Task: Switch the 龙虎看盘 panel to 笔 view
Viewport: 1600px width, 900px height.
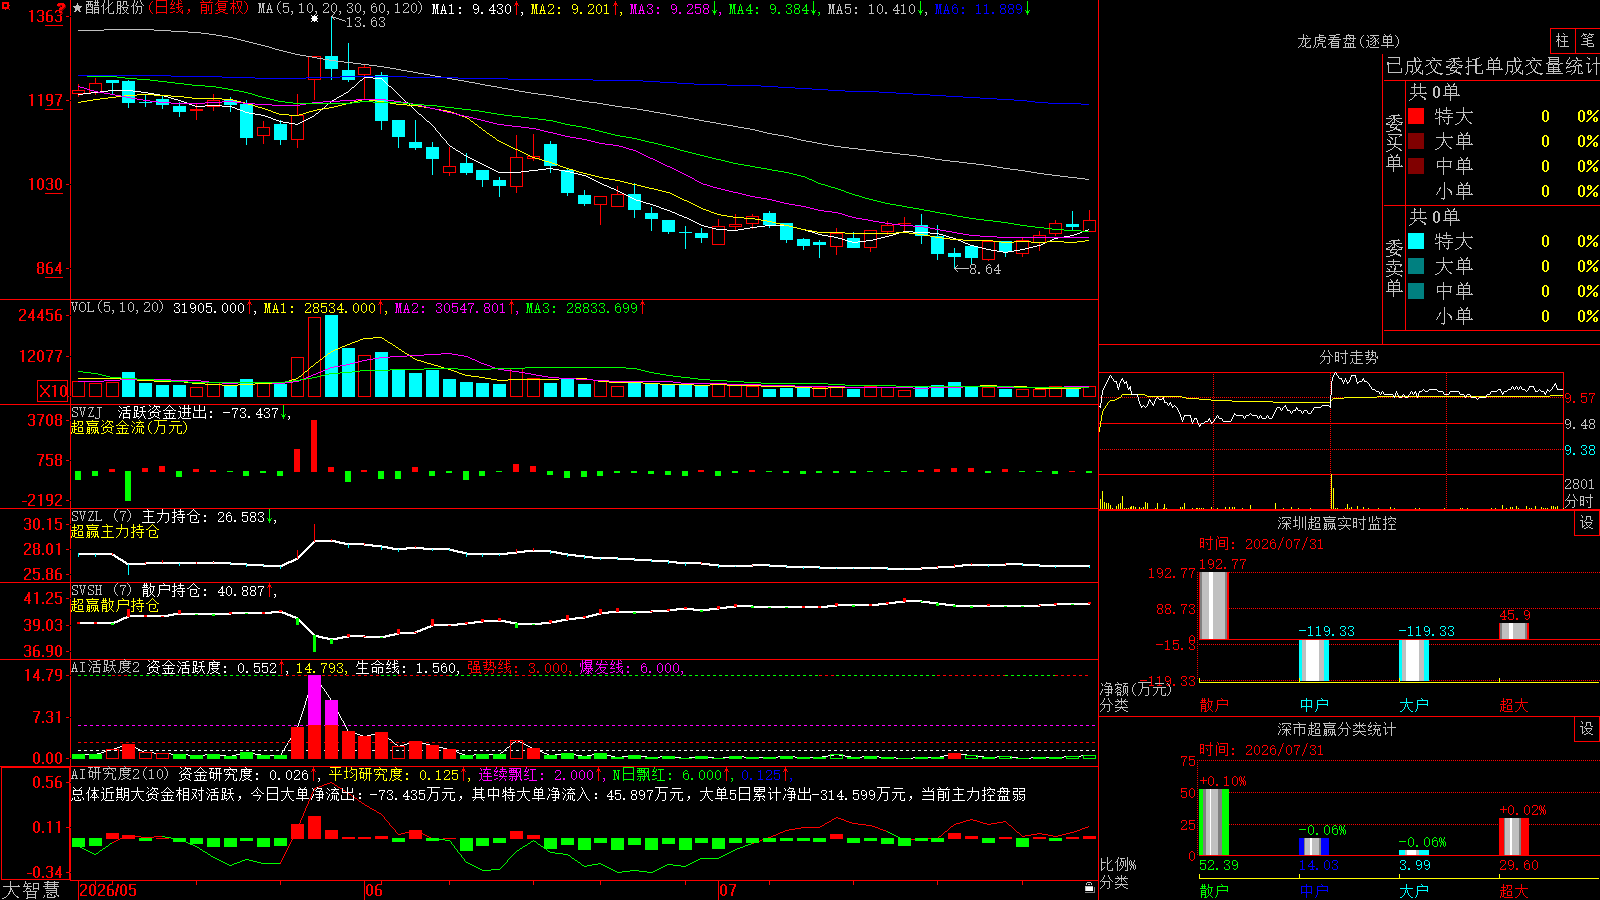Action: [1588, 40]
